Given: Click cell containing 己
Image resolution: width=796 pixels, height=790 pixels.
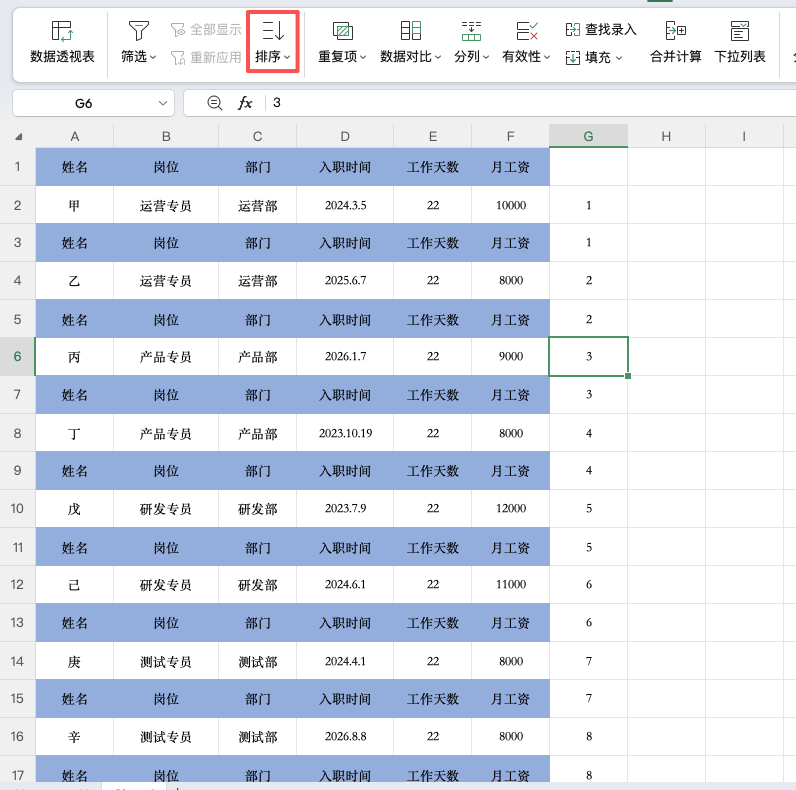Looking at the screenshot, I should click(75, 584).
